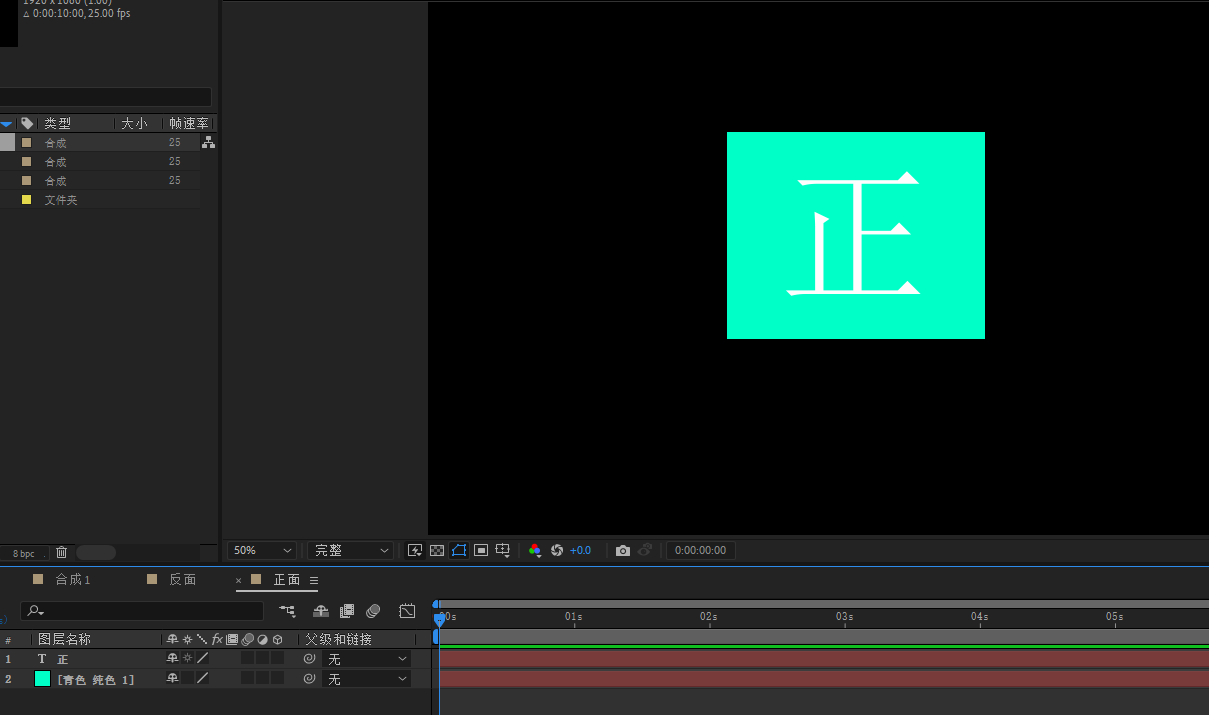Image resolution: width=1209 pixels, height=715 pixels.
Task: Sort project by 大小 column
Action: (x=134, y=124)
